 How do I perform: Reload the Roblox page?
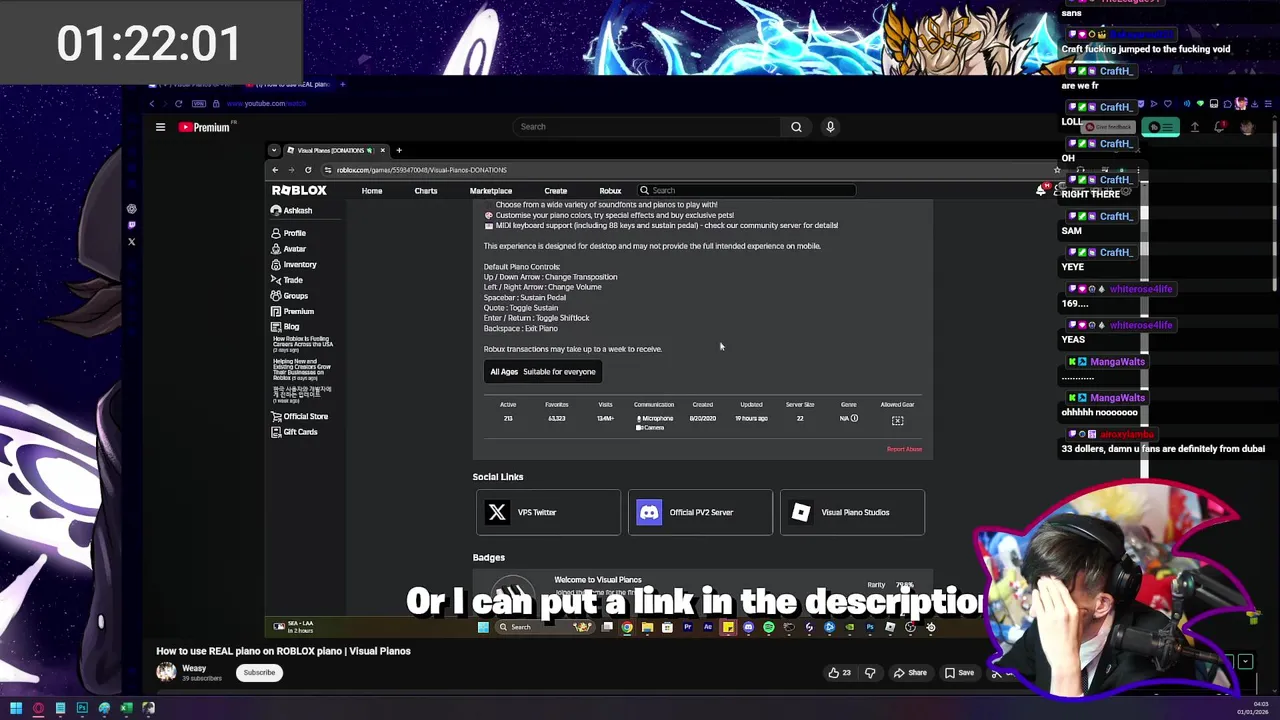point(308,170)
